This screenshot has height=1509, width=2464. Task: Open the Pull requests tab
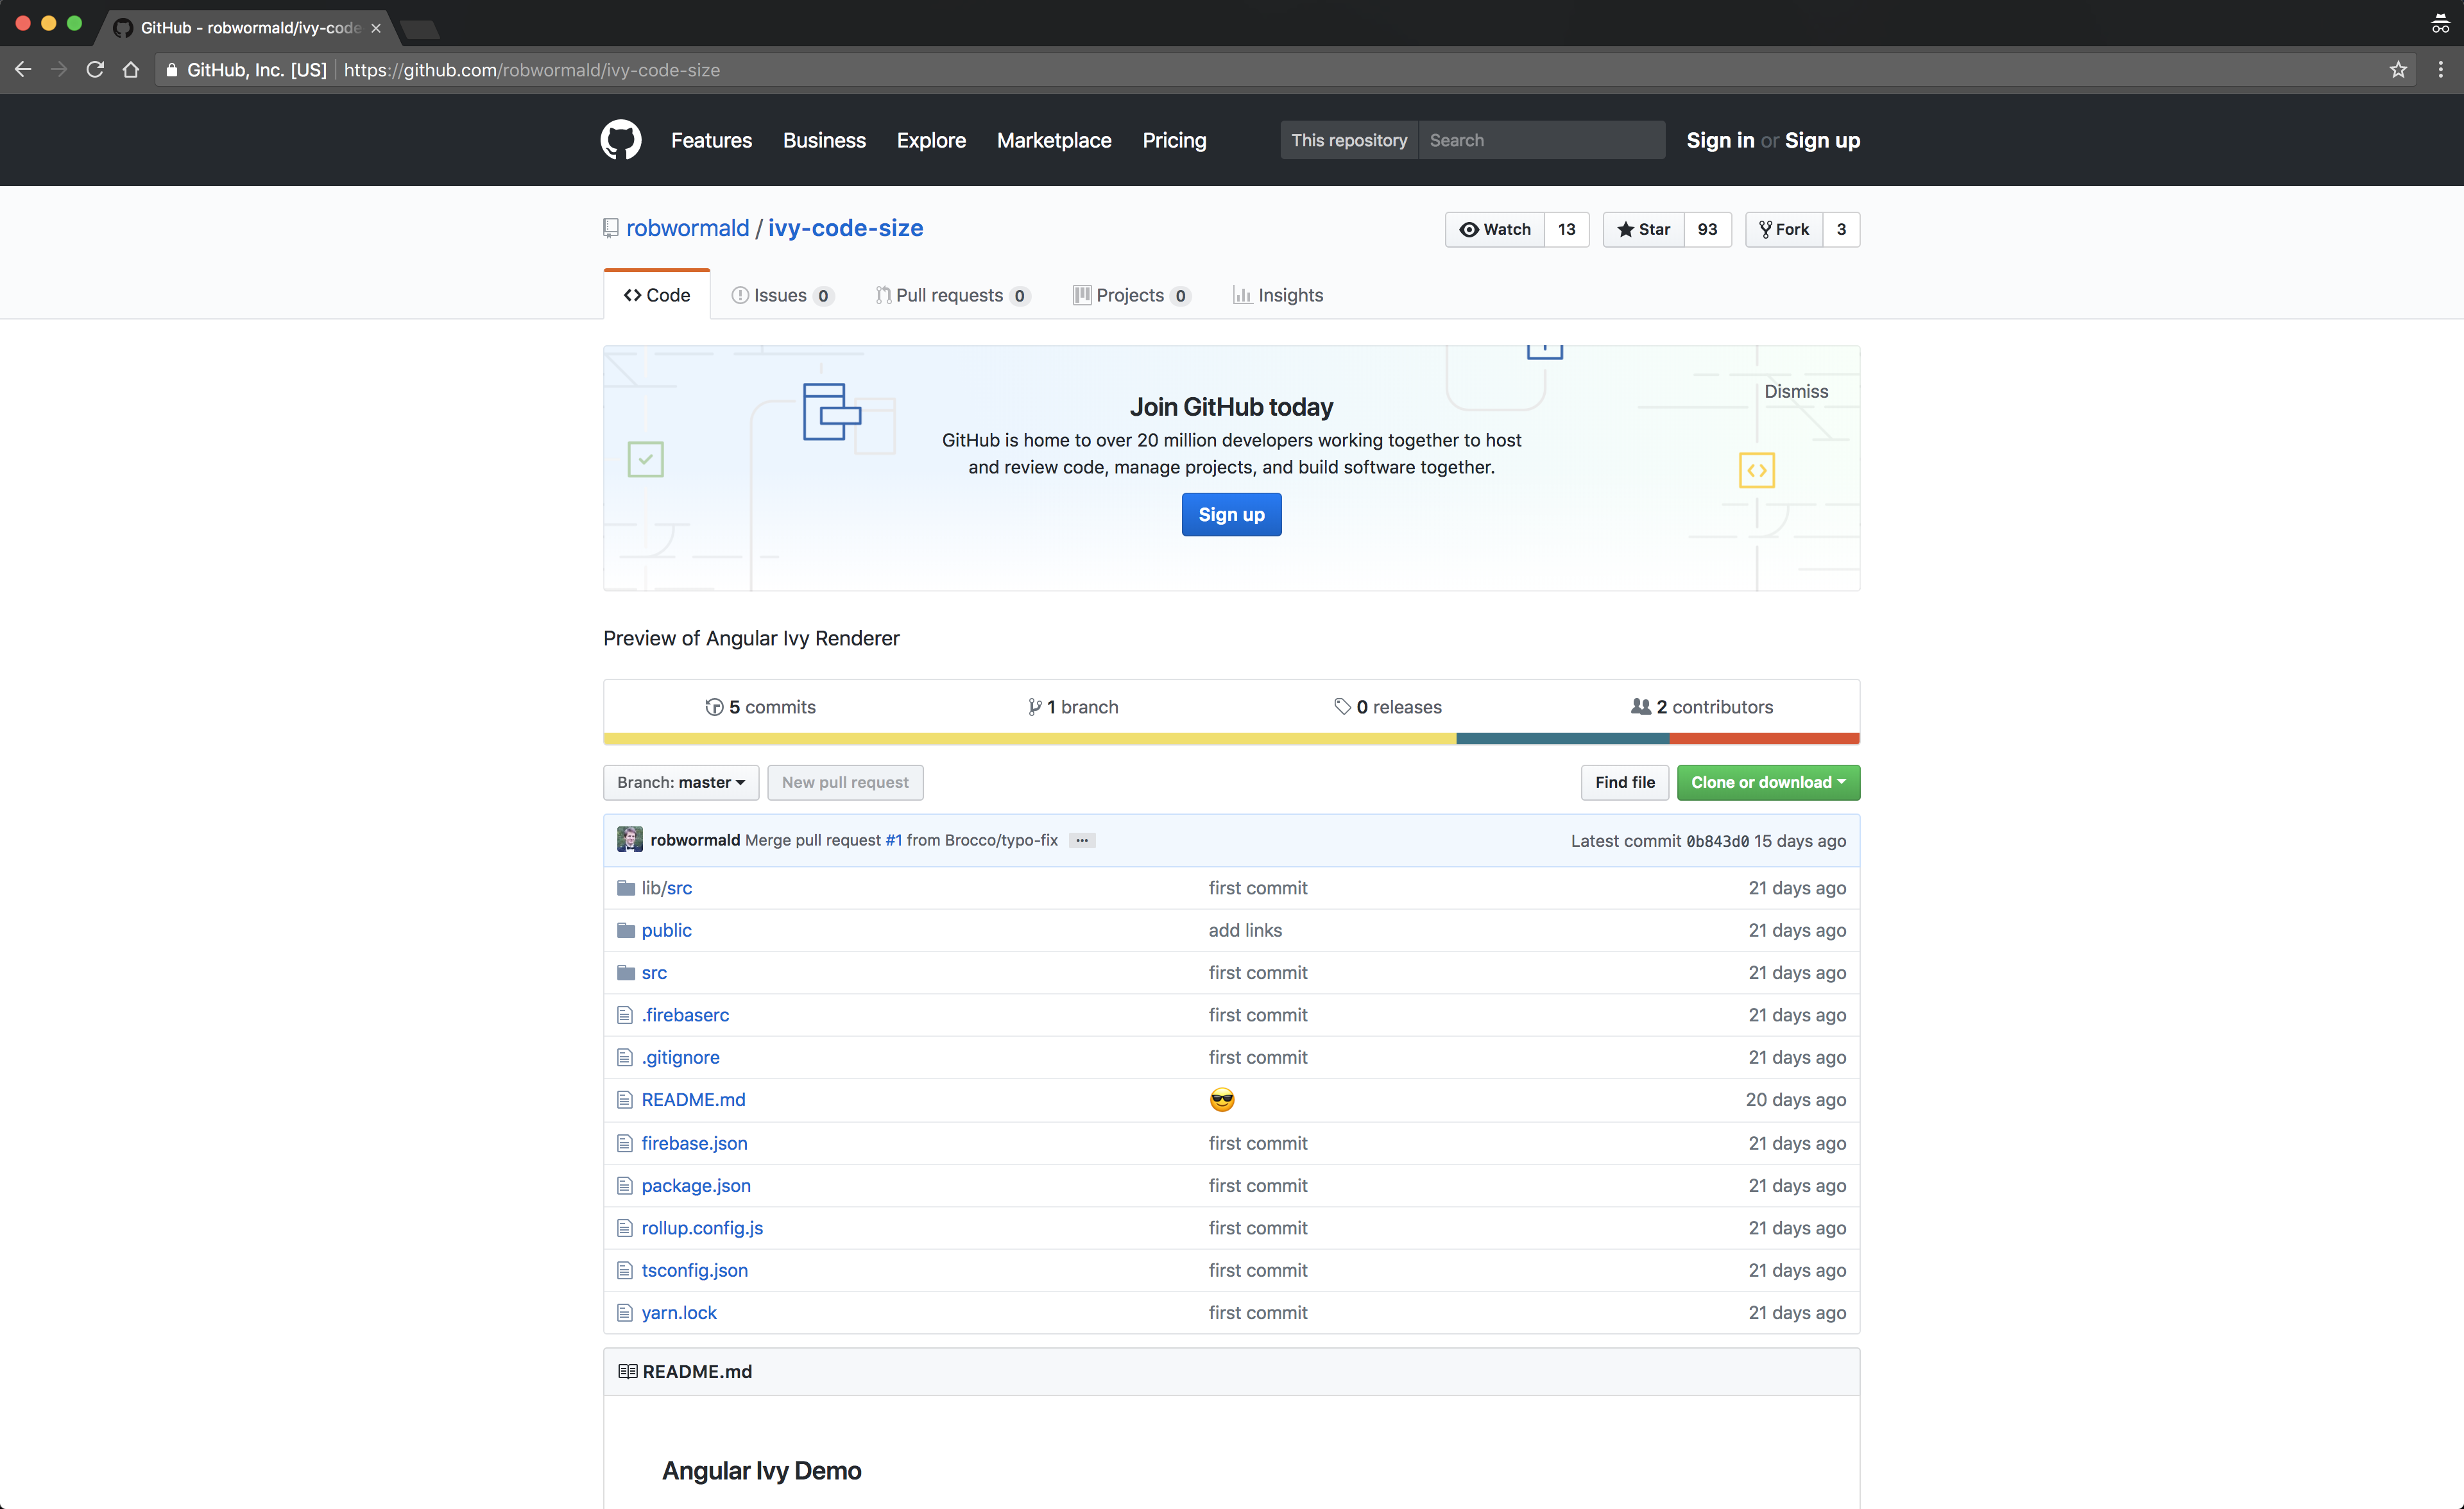point(952,295)
